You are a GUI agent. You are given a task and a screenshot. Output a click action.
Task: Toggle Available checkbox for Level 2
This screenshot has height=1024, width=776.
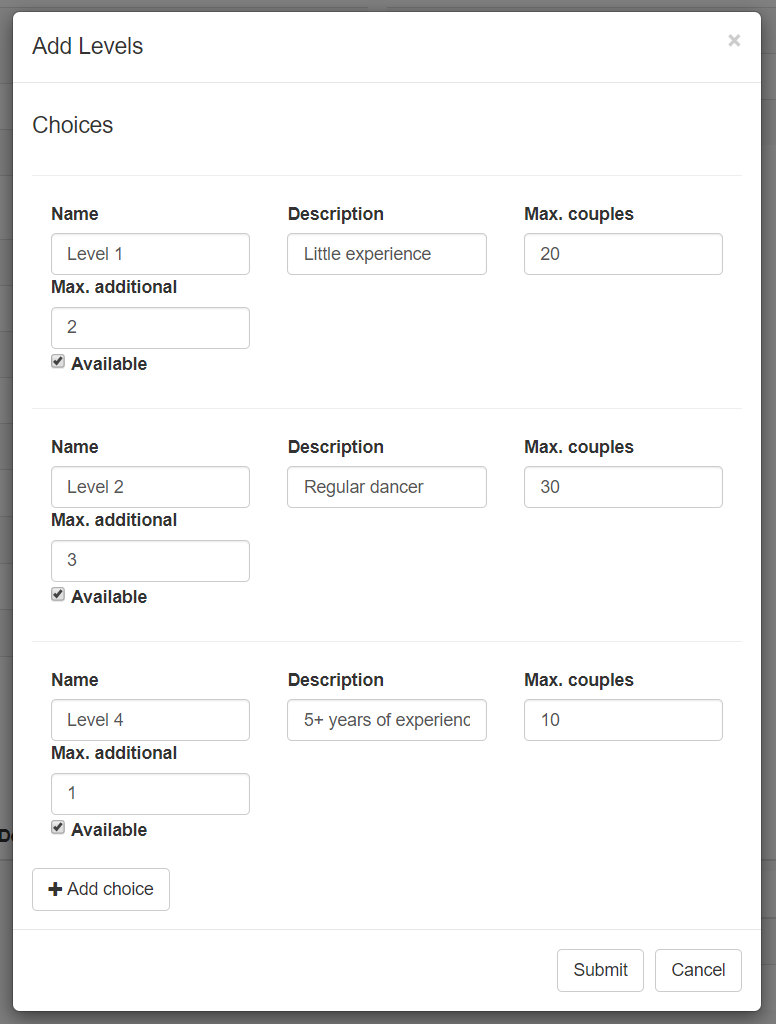(58, 595)
